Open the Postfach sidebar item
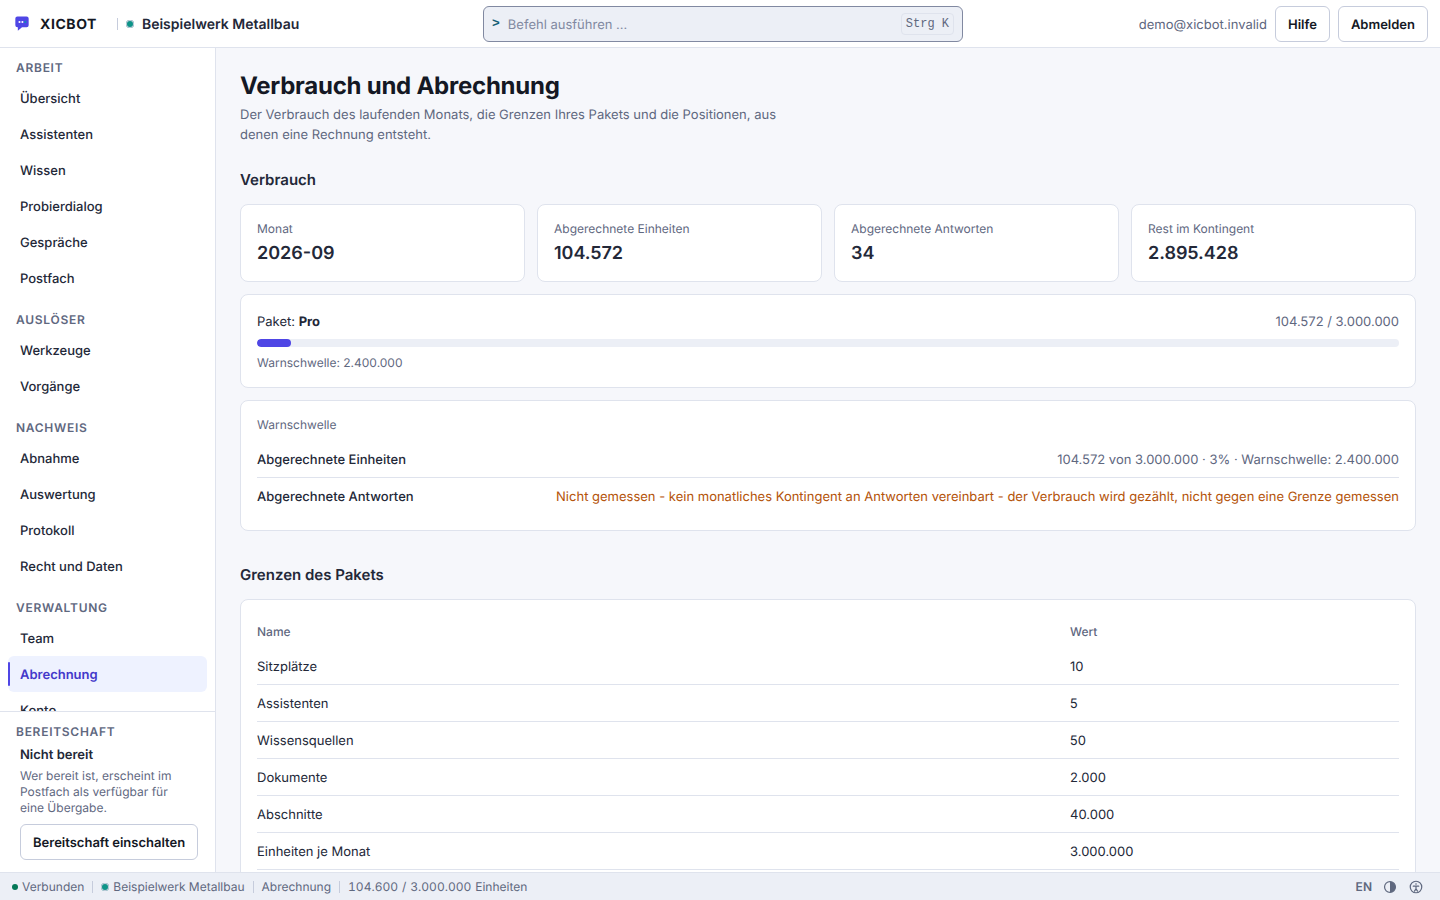 [x=107, y=278]
